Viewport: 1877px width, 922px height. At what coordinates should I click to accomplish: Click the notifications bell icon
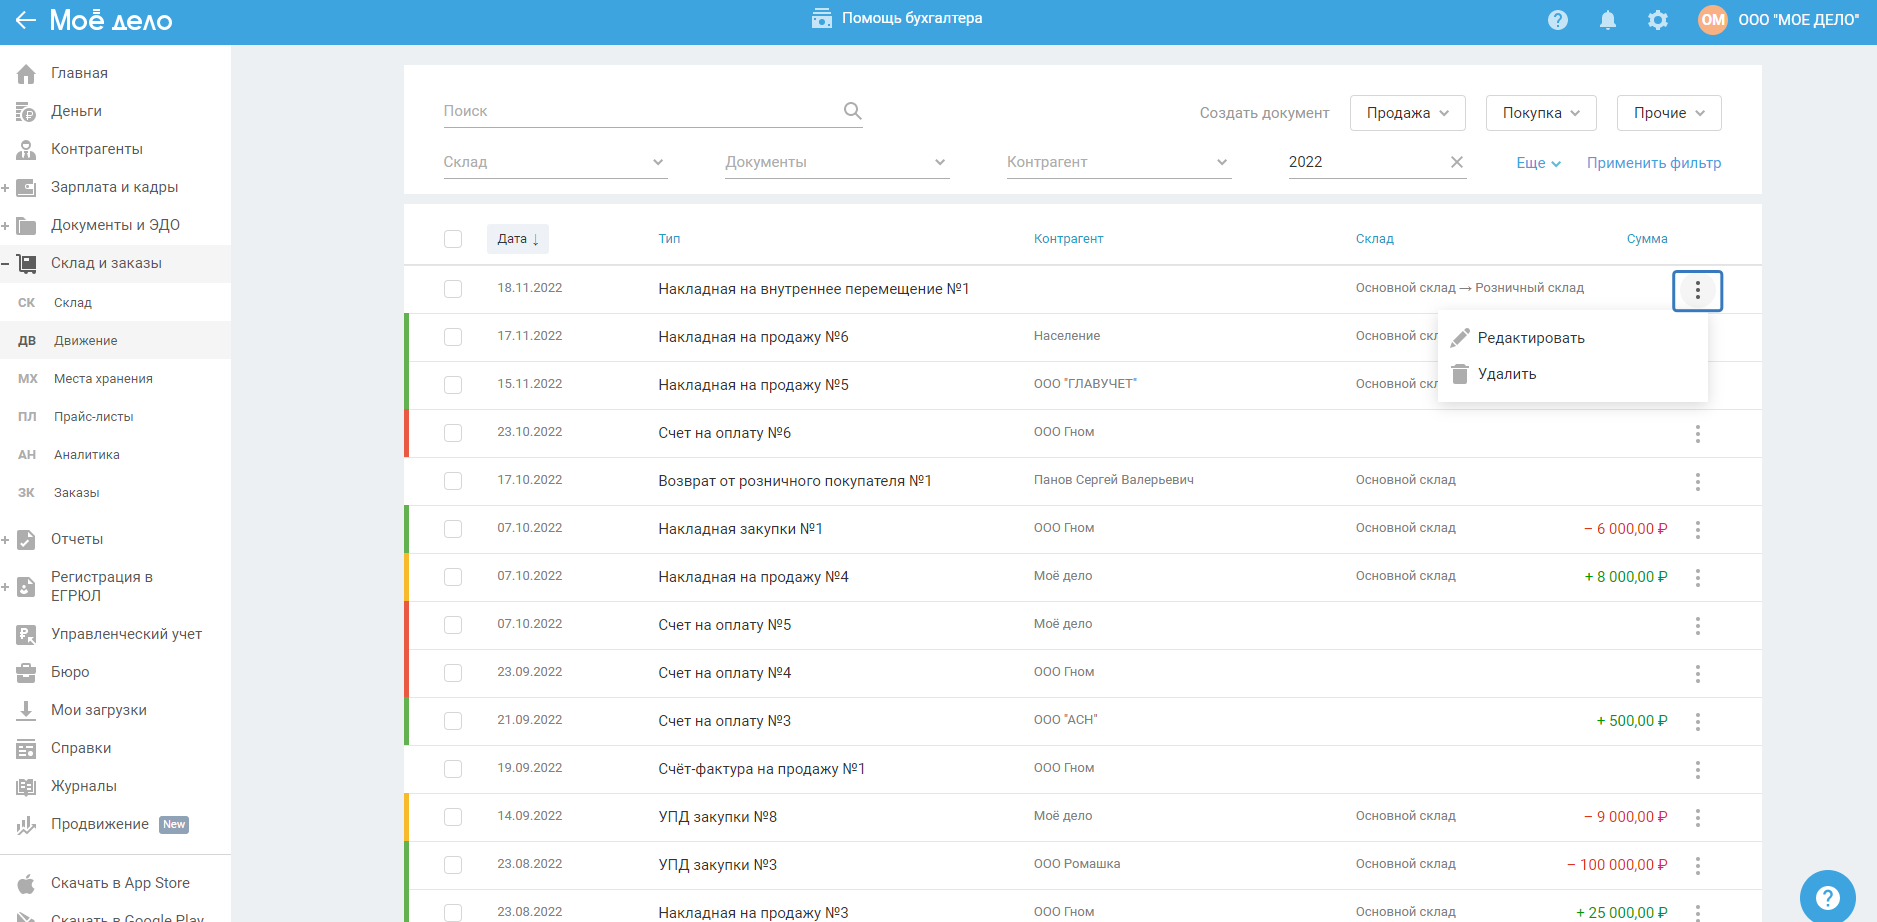coord(1607,20)
